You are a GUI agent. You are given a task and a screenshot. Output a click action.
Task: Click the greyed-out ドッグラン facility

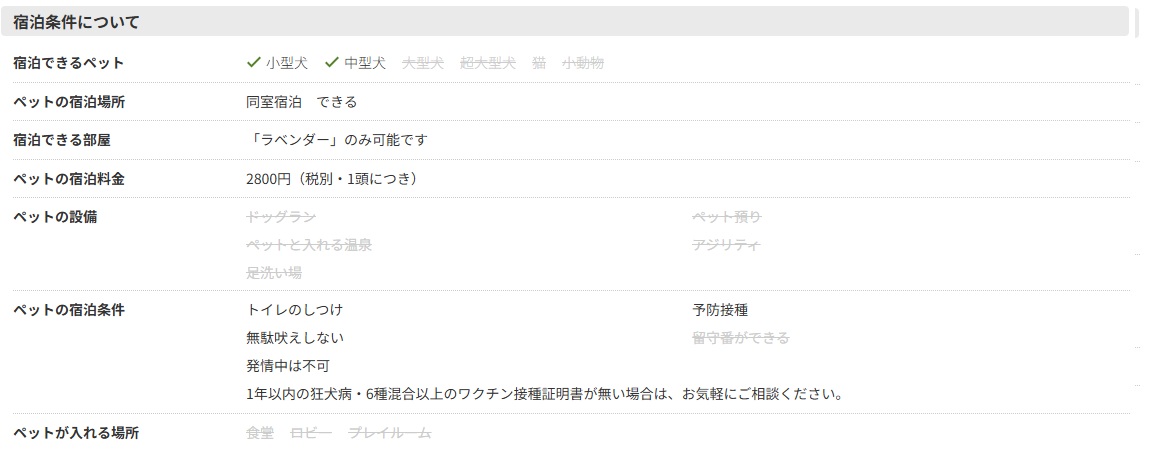[x=281, y=217]
